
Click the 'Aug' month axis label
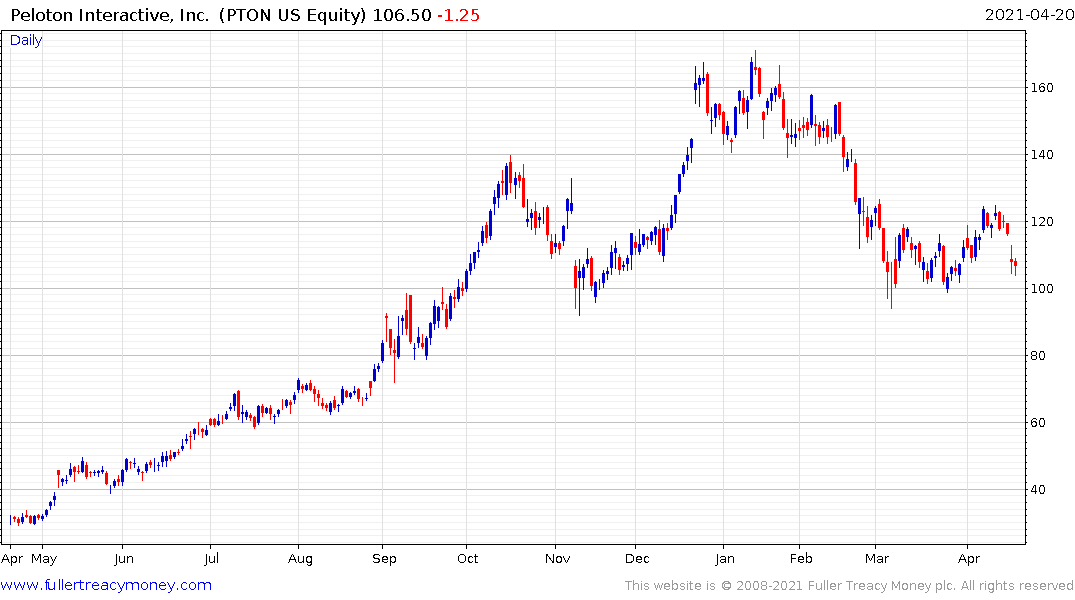(x=300, y=559)
